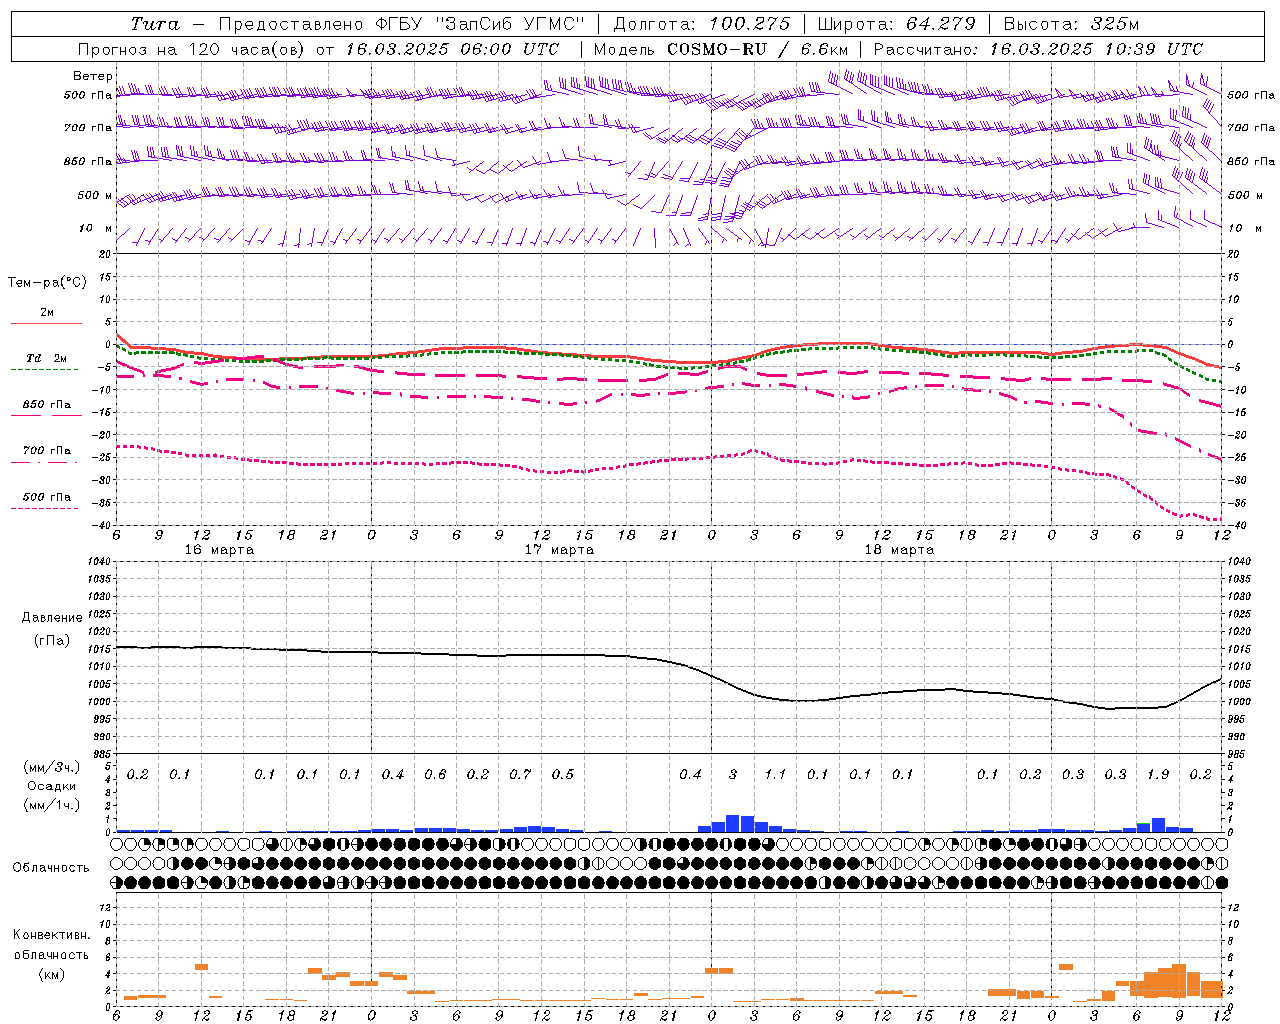Click the "Высота: 325м" header value

tap(1071, 23)
